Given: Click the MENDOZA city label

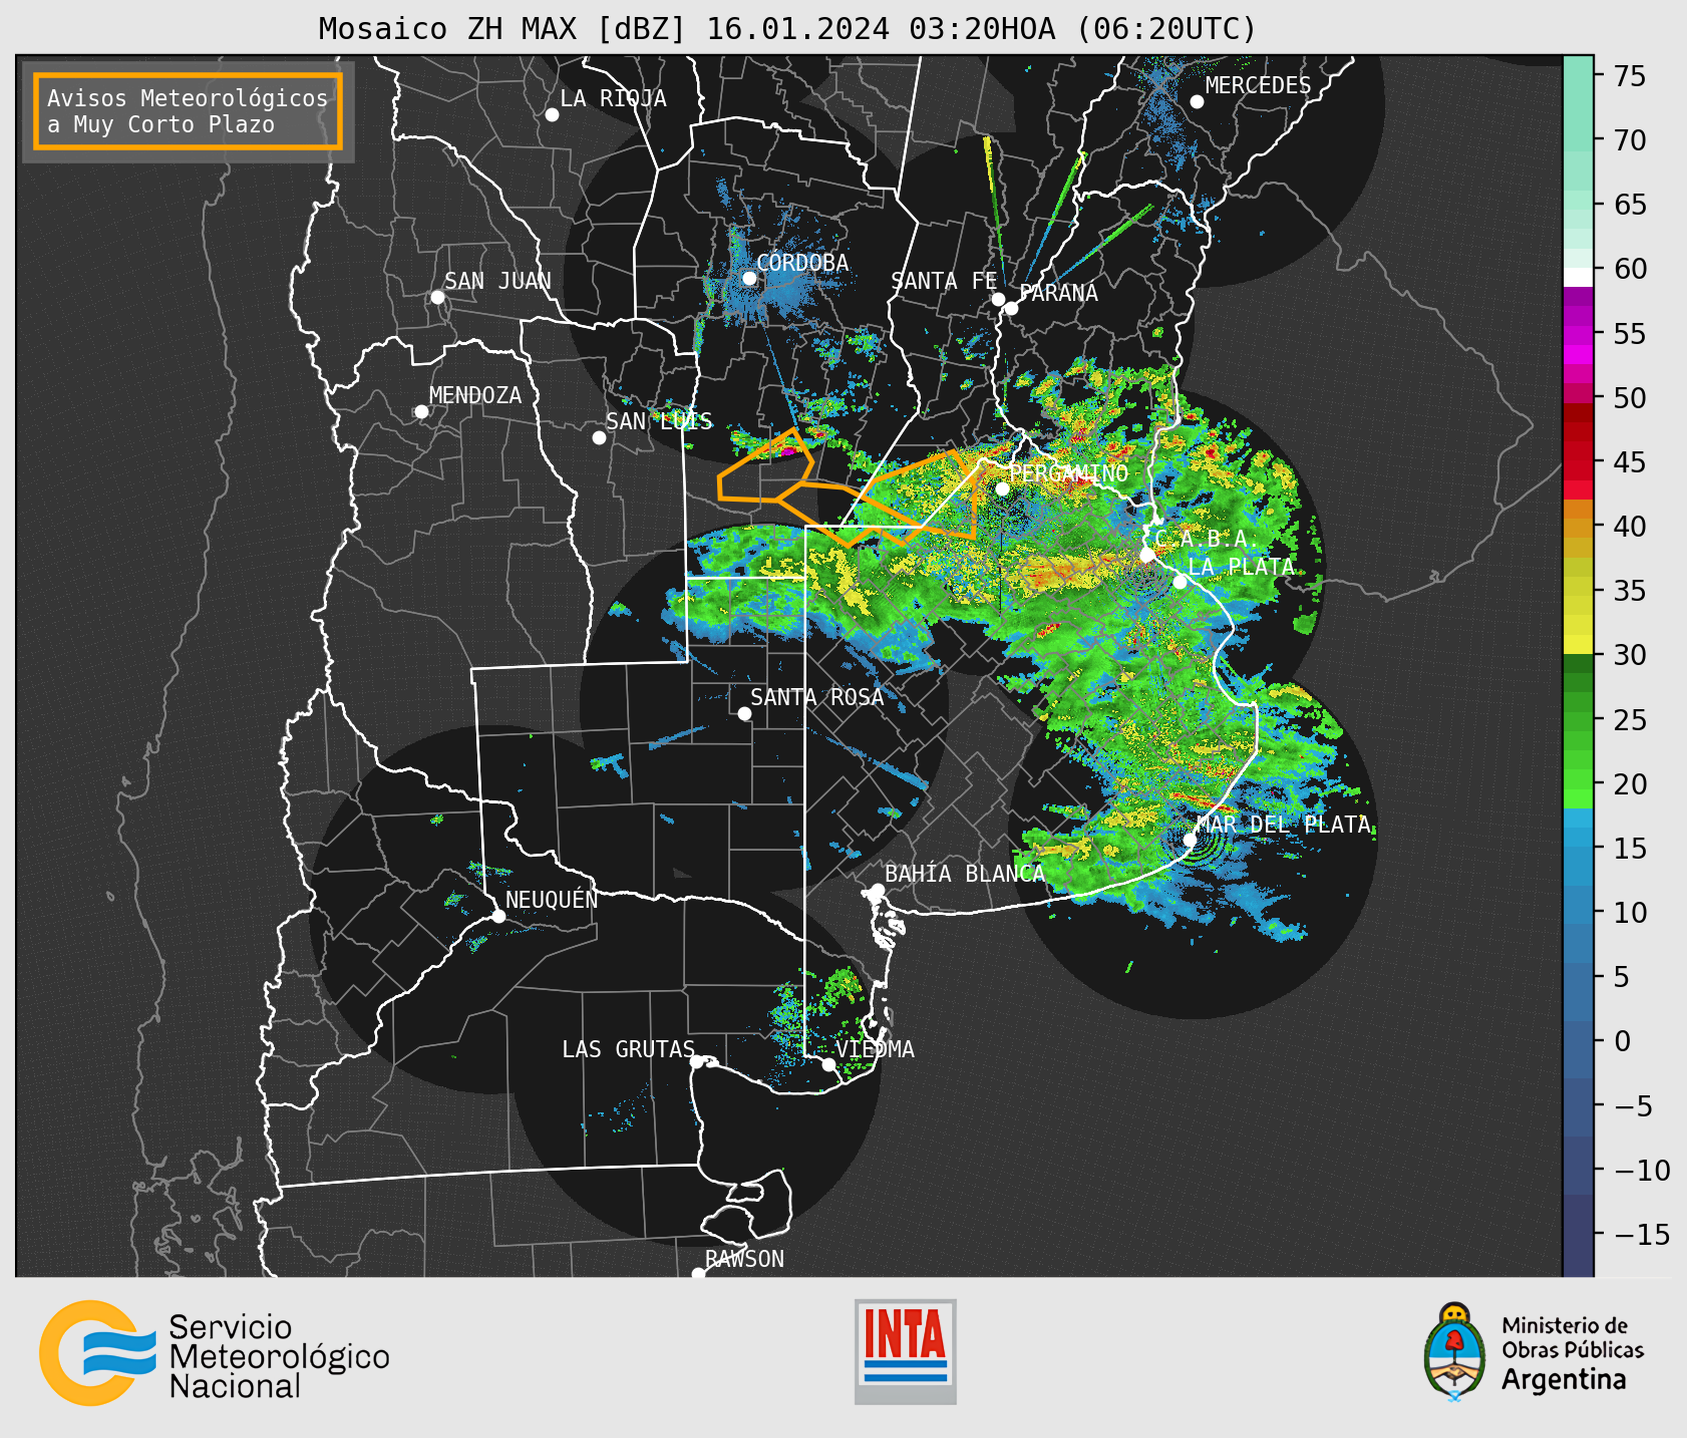Looking at the screenshot, I should (475, 396).
